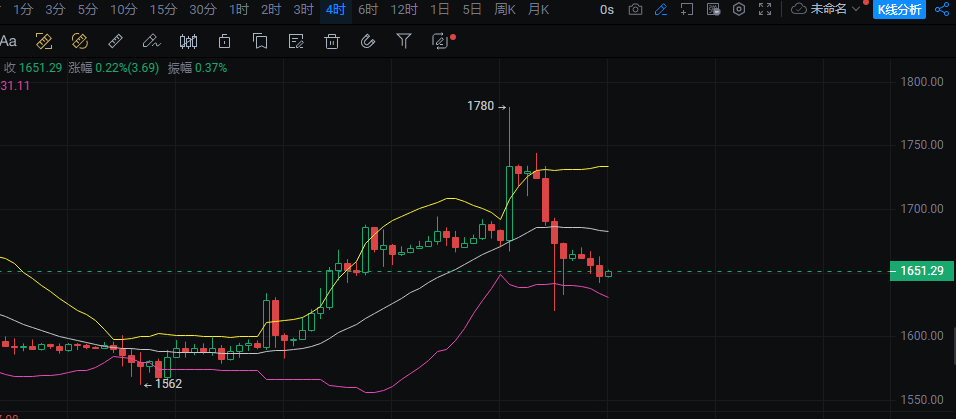This screenshot has height=419, width=956.
Task: Click the 1800.00 price axis label
Action: [922, 82]
